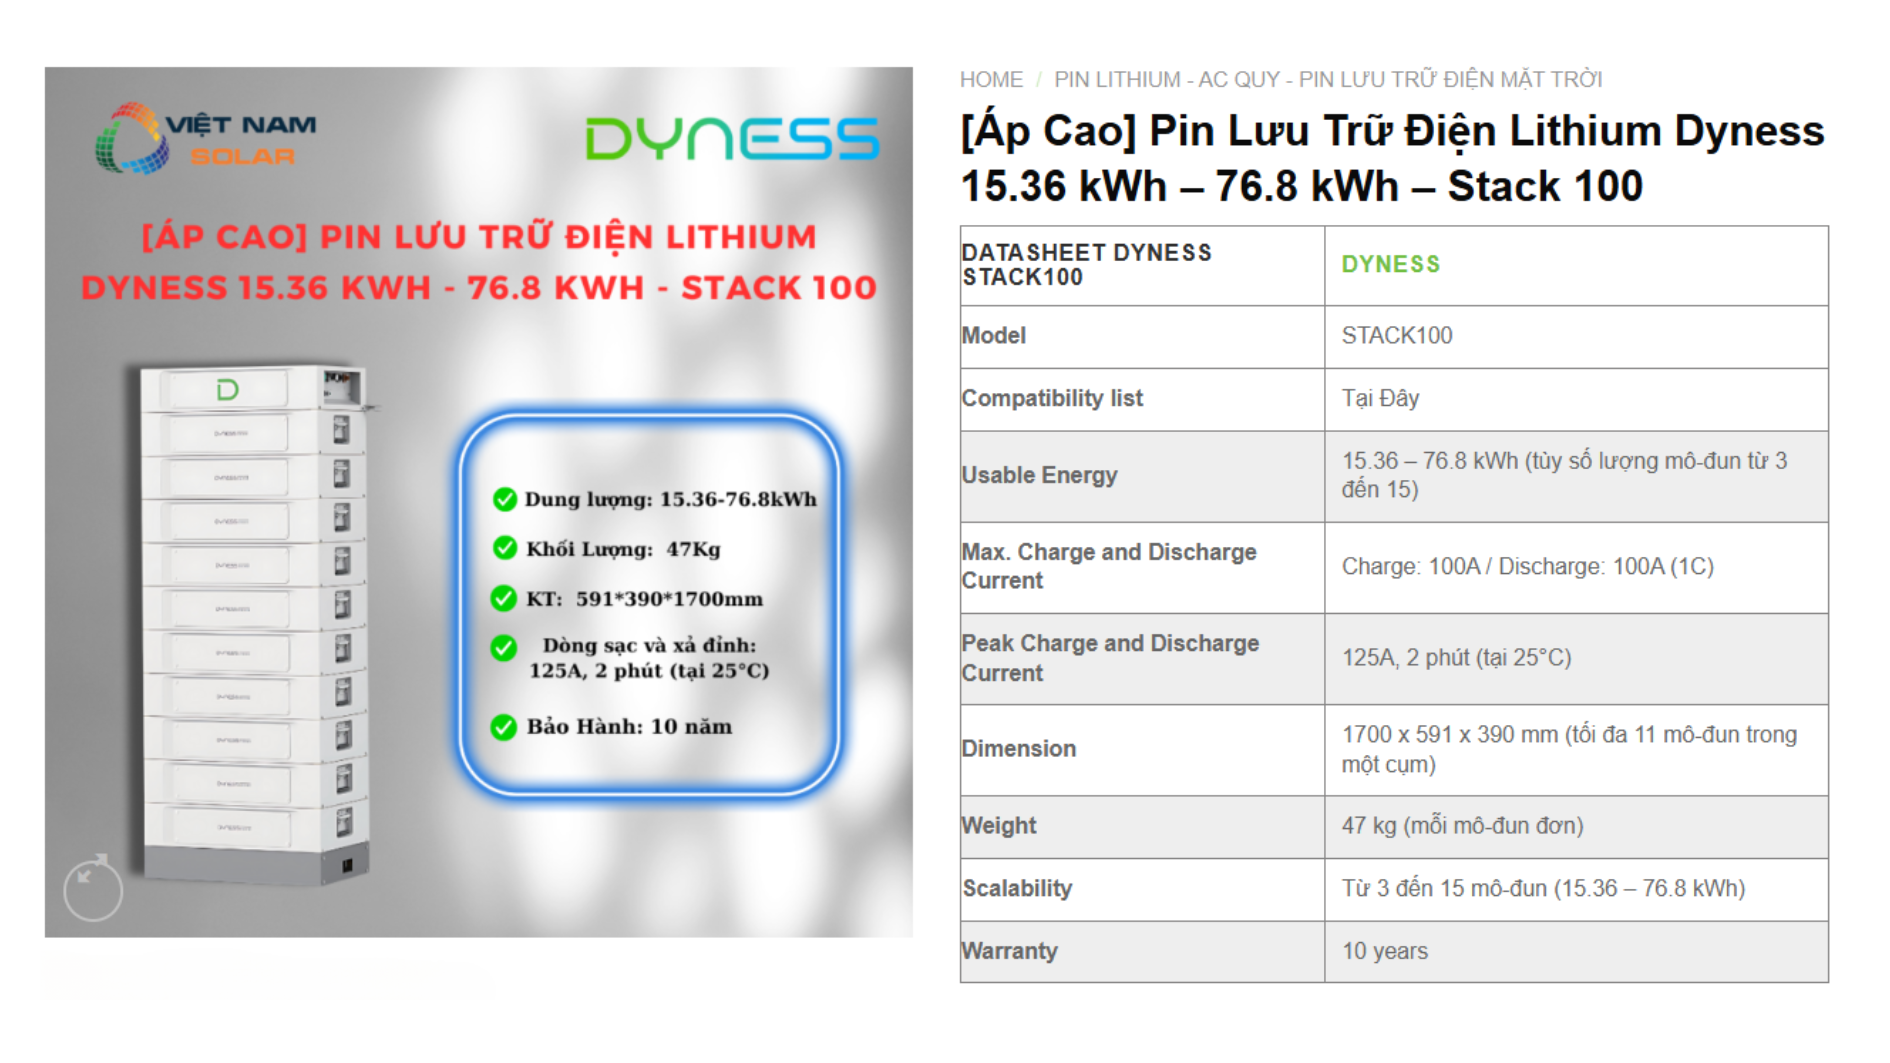The image size is (1890, 1063).
Task: Open the HOME breadcrumb link
Action: coord(991,79)
